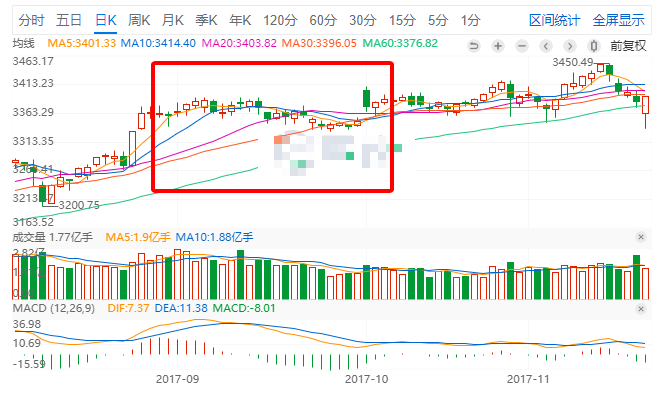
Task: Switch to the 分时 tab
Action: (x=31, y=20)
